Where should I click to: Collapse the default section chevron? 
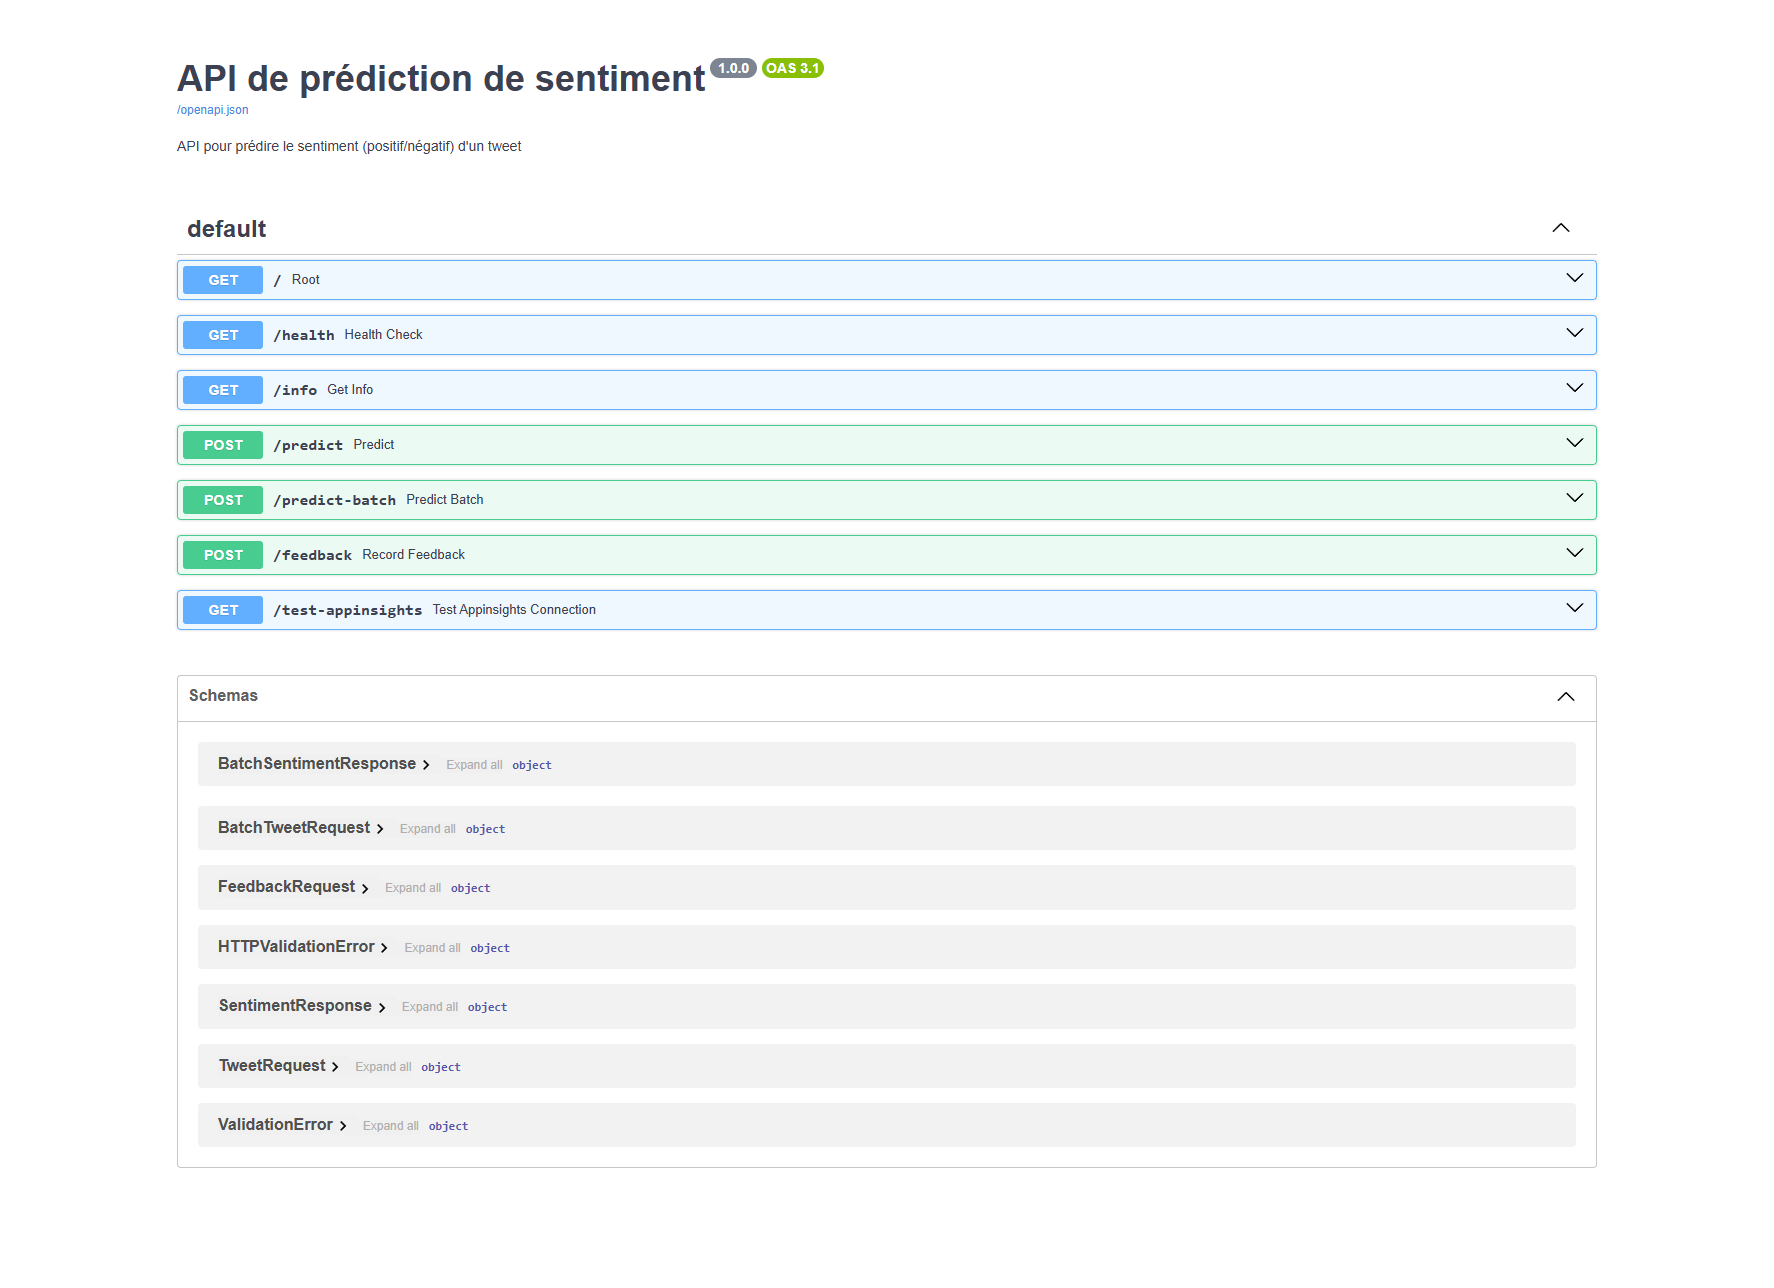[1560, 228]
